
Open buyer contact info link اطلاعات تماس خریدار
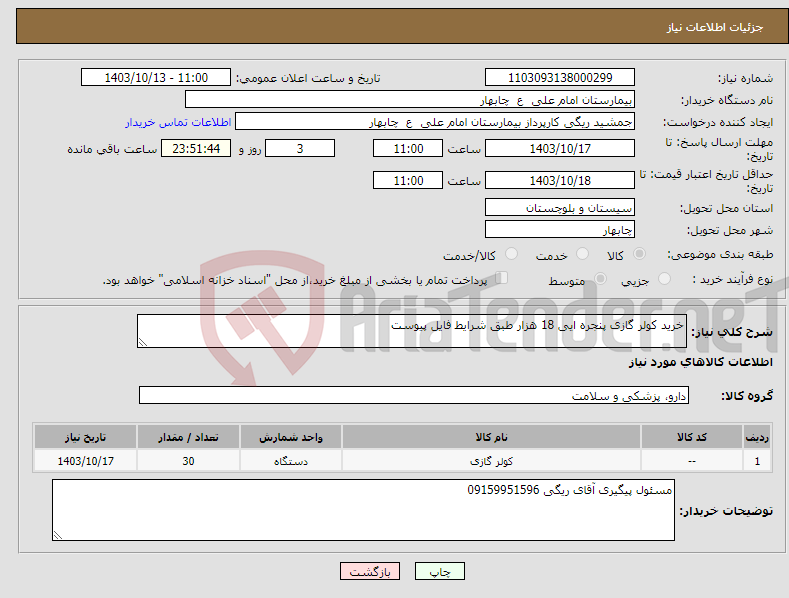pyautogui.click(x=178, y=122)
